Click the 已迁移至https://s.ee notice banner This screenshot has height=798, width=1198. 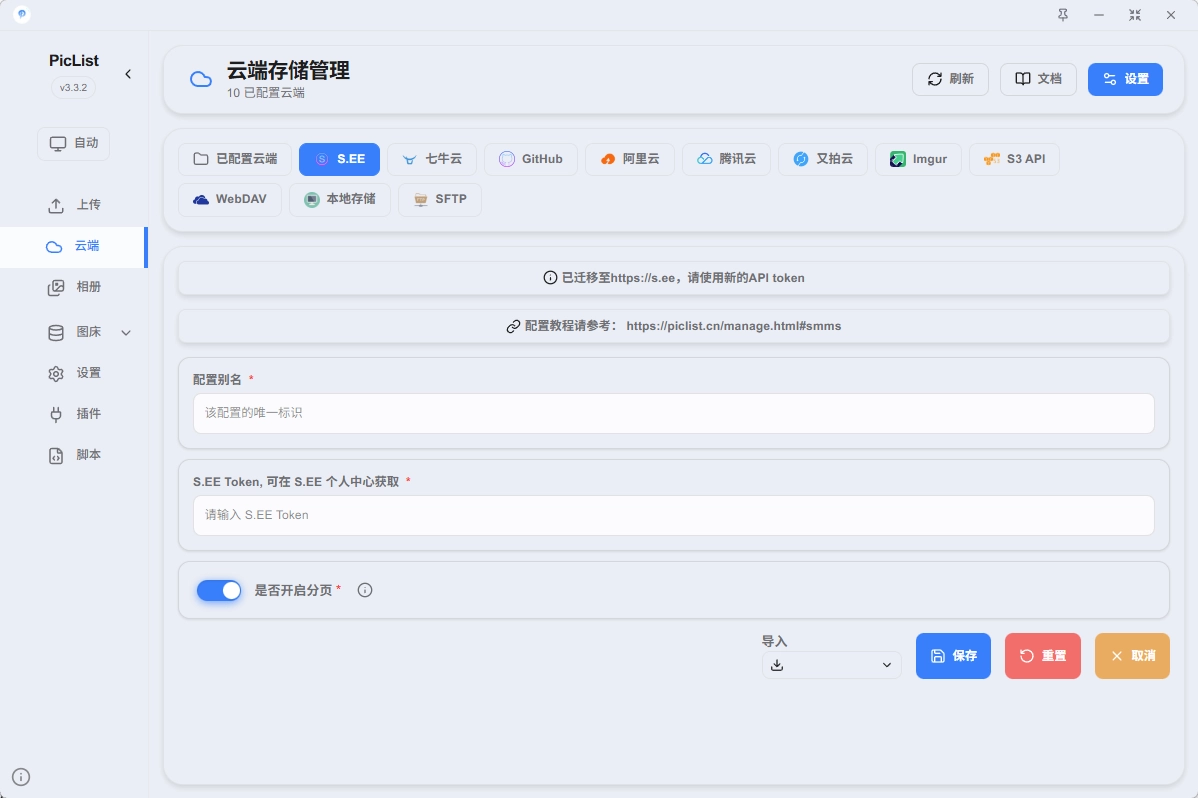pyautogui.click(x=673, y=278)
